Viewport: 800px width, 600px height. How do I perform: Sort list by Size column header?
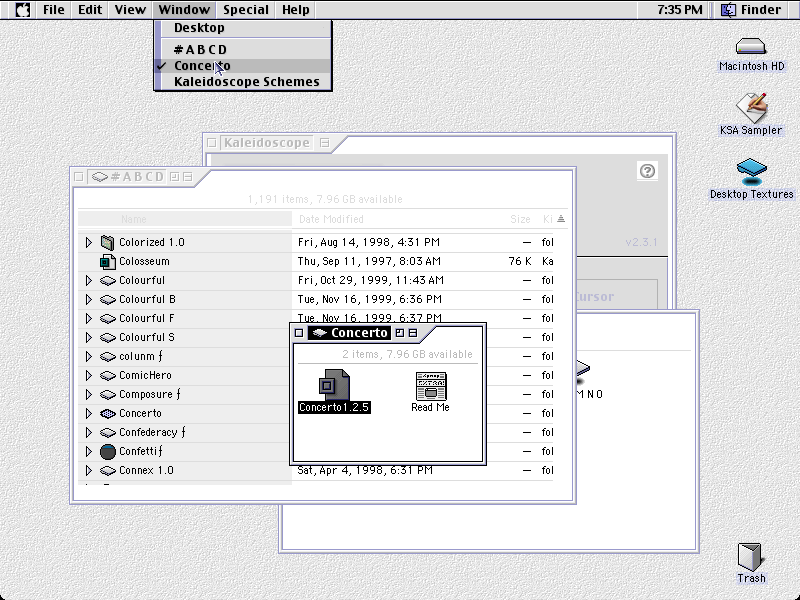(520, 219)
